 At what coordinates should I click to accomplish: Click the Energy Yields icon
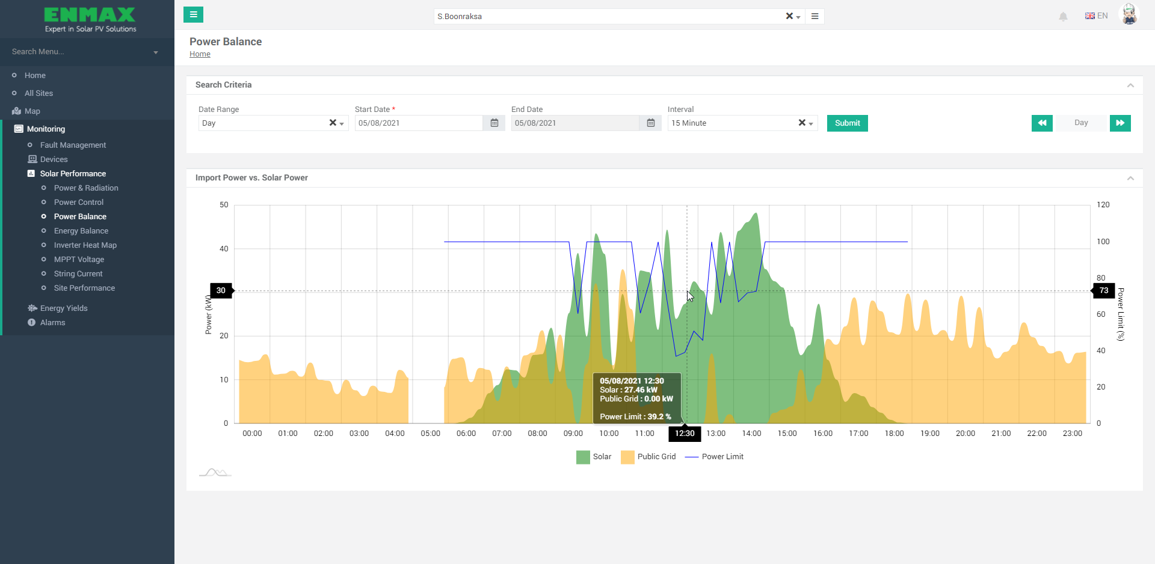[x=32, y=308]
